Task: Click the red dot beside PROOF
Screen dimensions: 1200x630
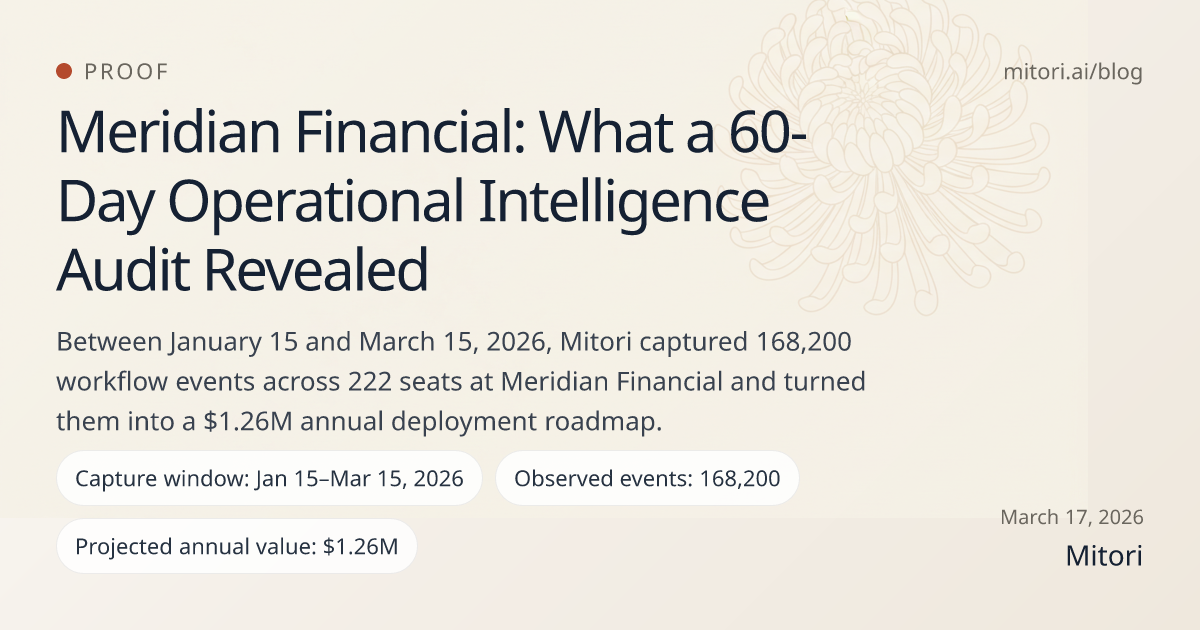Action: 64,71
